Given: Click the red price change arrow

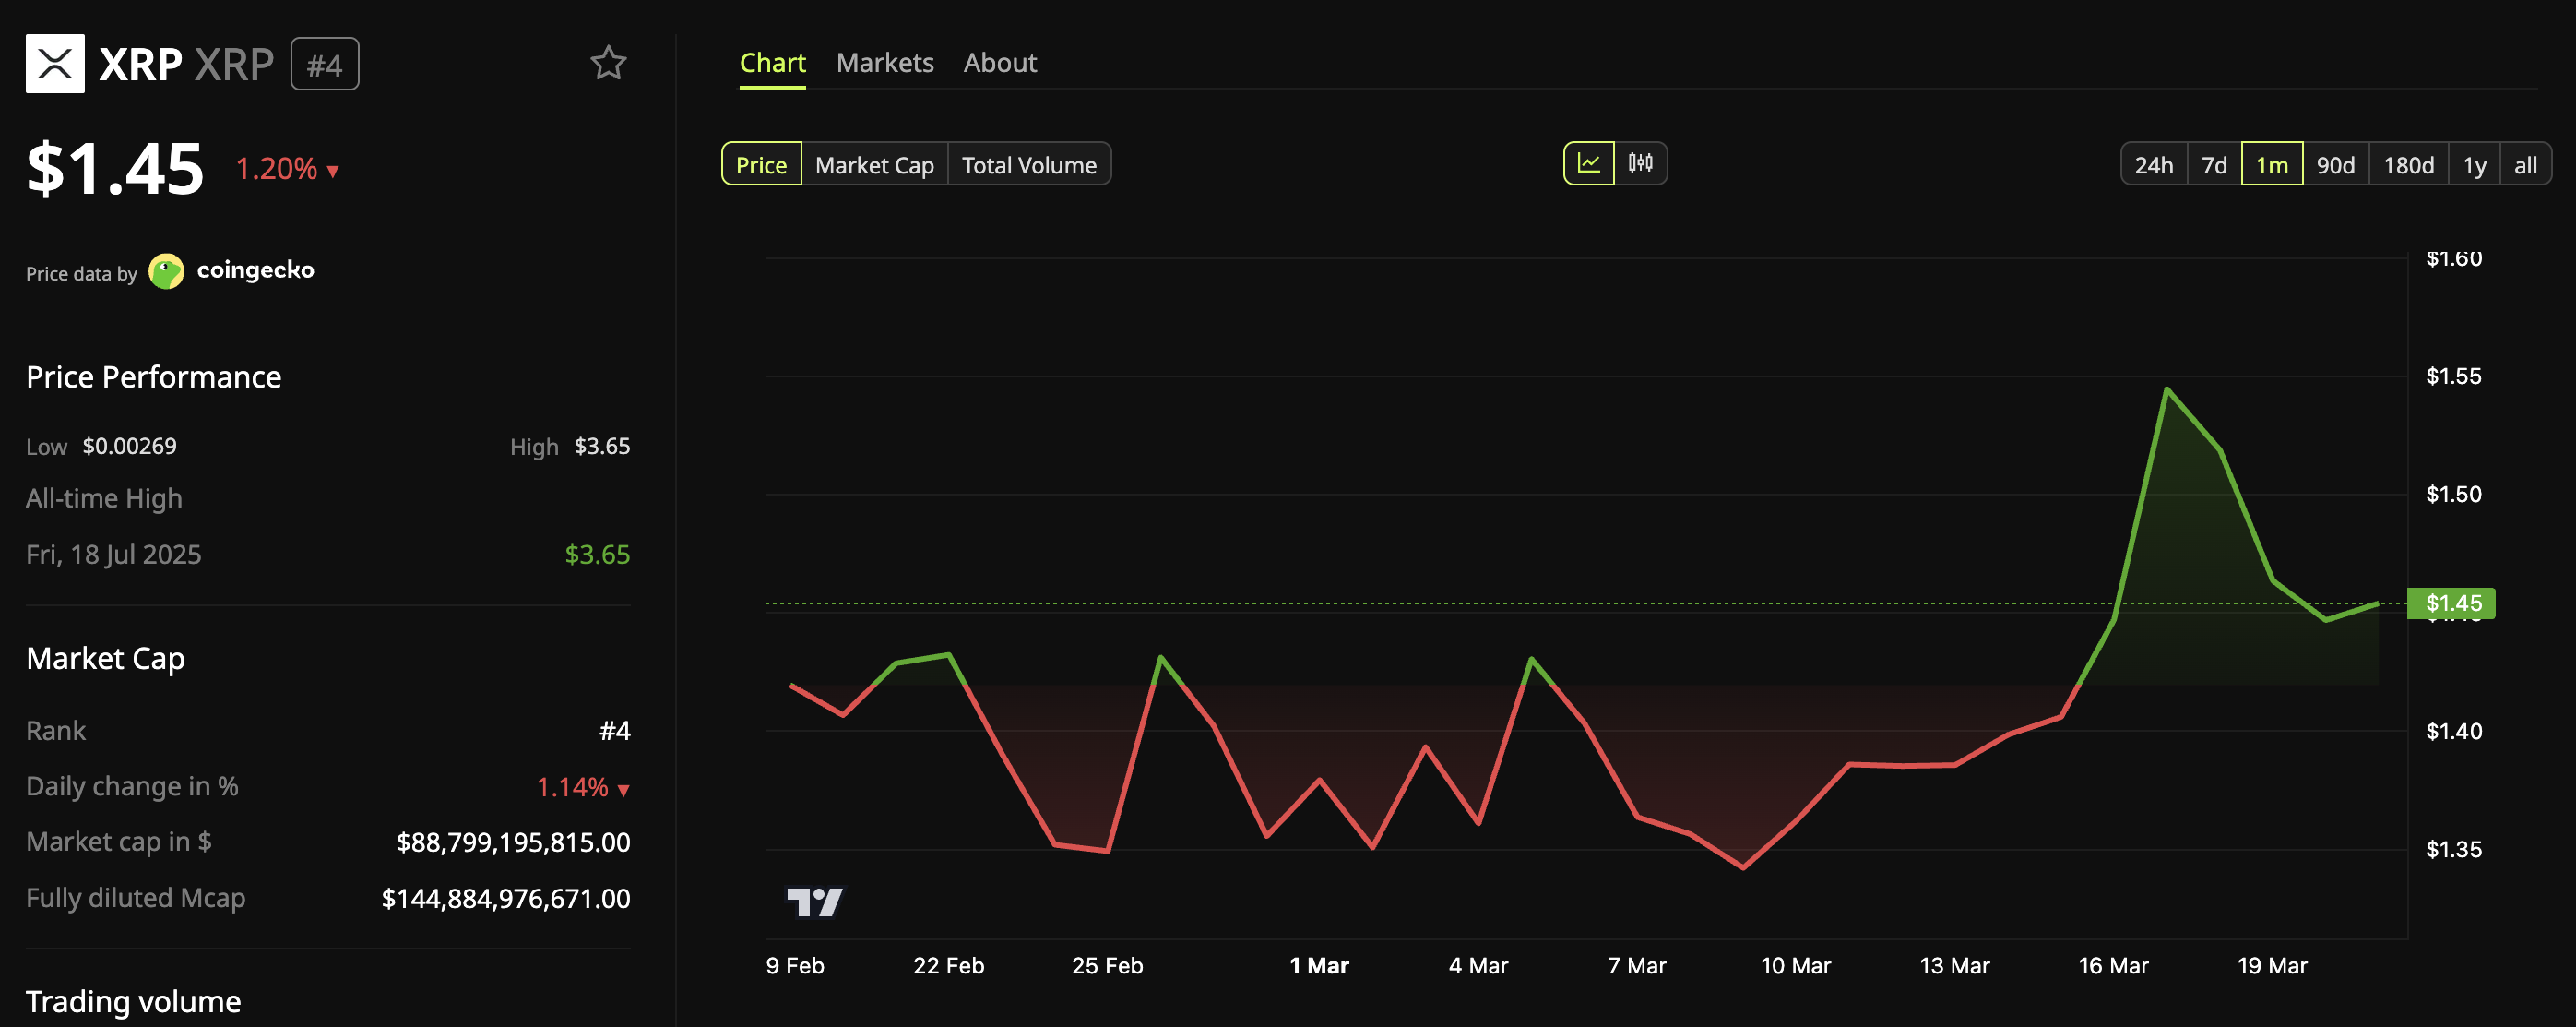Looking at the screenshot, I should (333, 171).
